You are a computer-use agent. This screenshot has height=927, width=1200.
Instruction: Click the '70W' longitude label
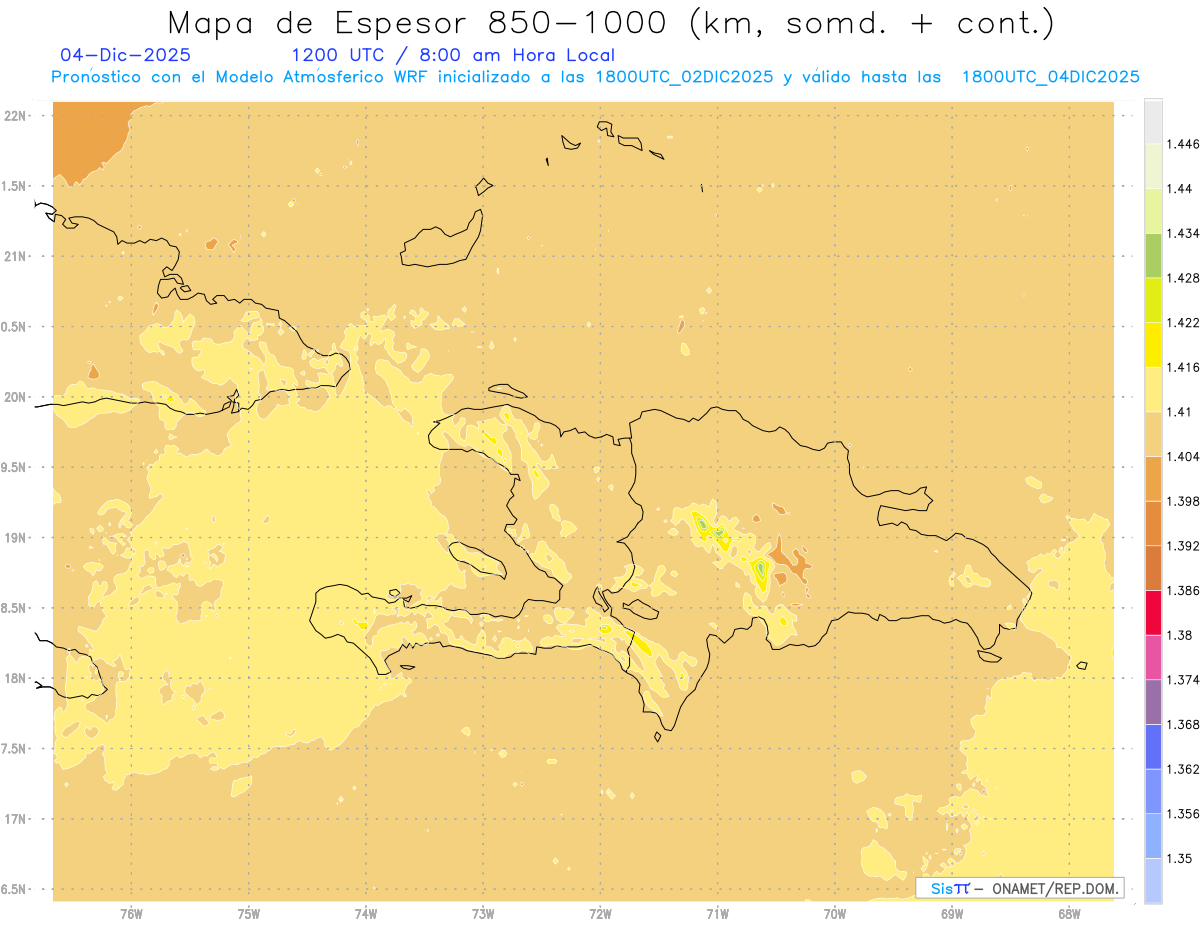point(835,914)
